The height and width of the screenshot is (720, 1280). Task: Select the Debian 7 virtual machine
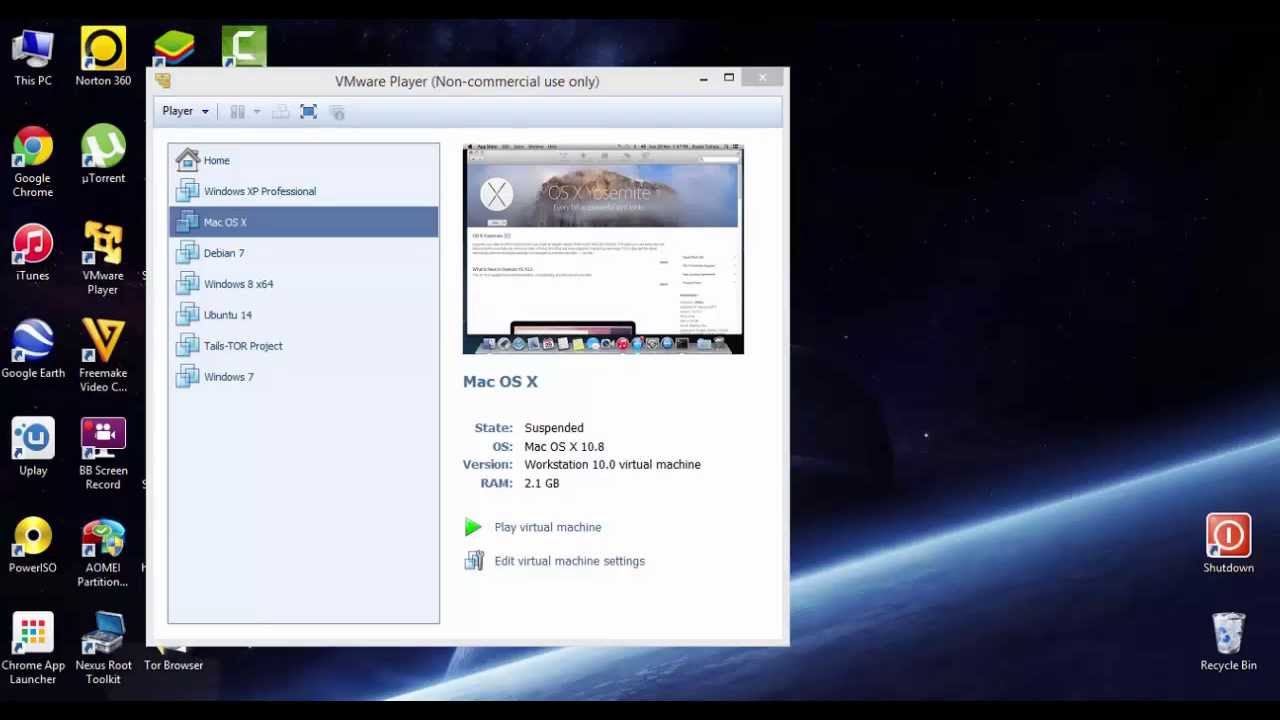[303, 253]
